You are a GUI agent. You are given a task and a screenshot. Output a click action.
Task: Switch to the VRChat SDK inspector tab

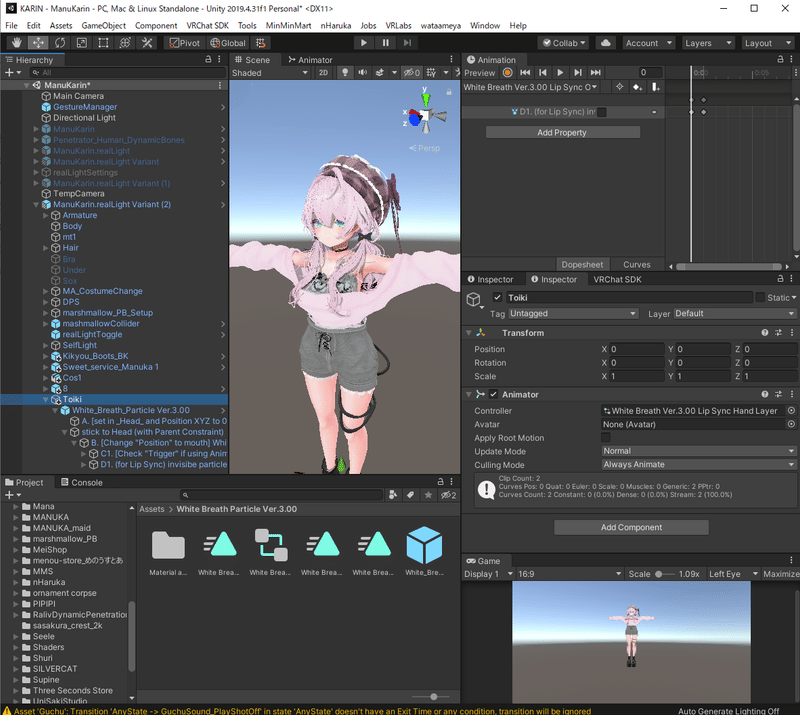point(617,279)
